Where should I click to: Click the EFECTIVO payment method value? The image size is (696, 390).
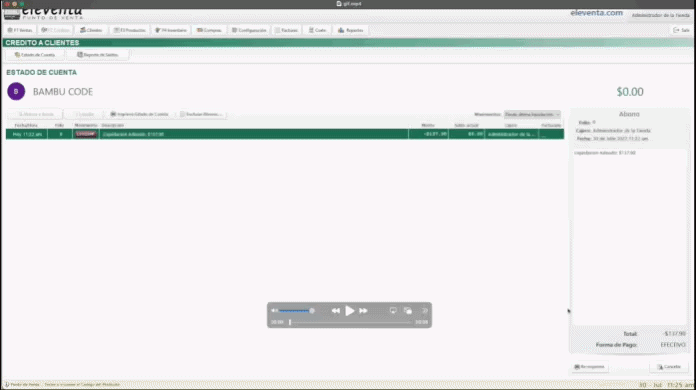[673, 345]
